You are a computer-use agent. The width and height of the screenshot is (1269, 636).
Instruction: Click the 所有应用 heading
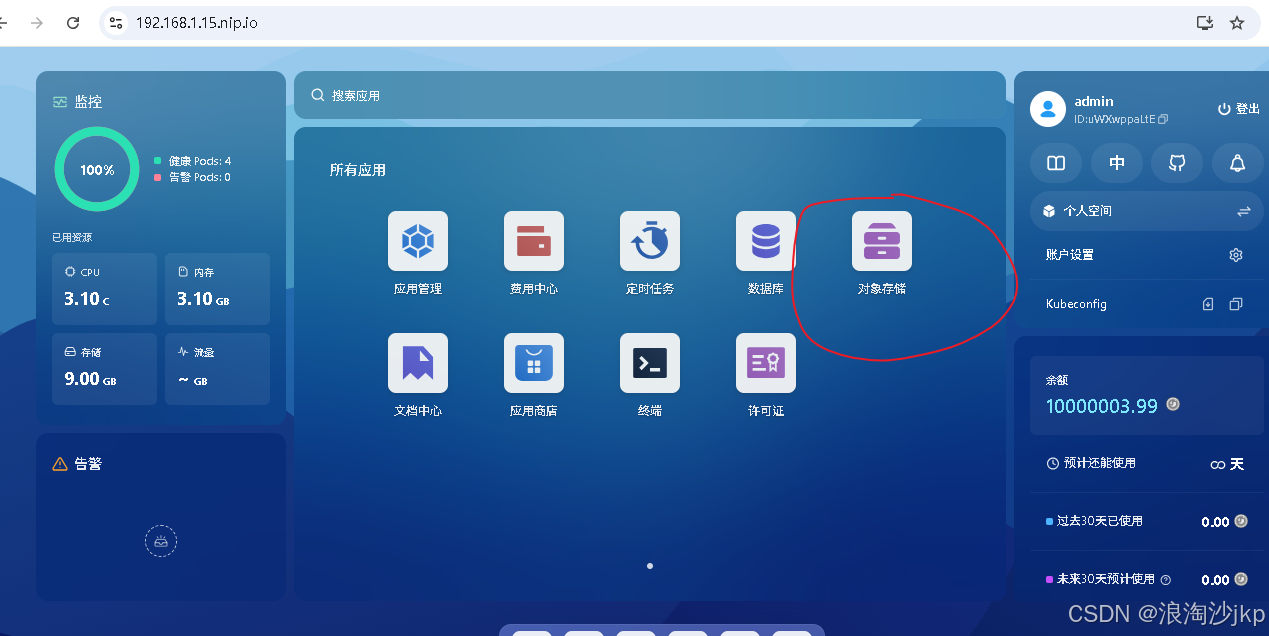pyautogui.click(x=358, y=170)
